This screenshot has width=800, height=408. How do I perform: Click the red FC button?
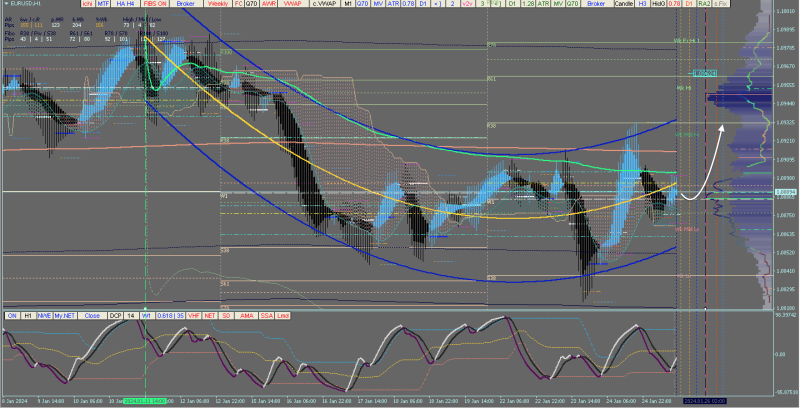click(x=238, y=4)
